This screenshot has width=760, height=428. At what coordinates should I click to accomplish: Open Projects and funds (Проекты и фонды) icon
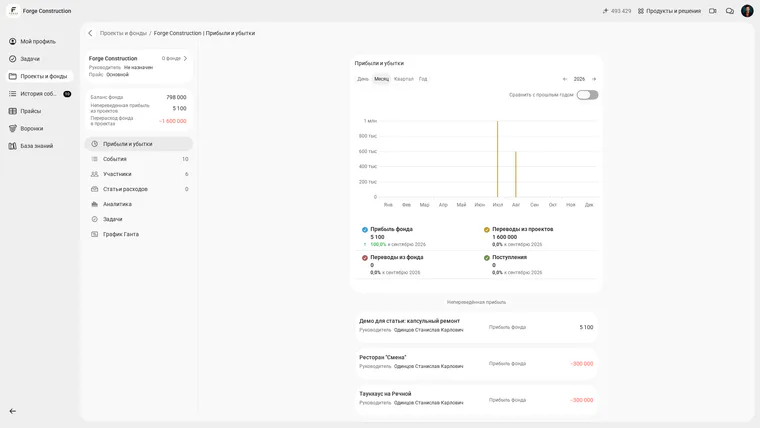13,76
